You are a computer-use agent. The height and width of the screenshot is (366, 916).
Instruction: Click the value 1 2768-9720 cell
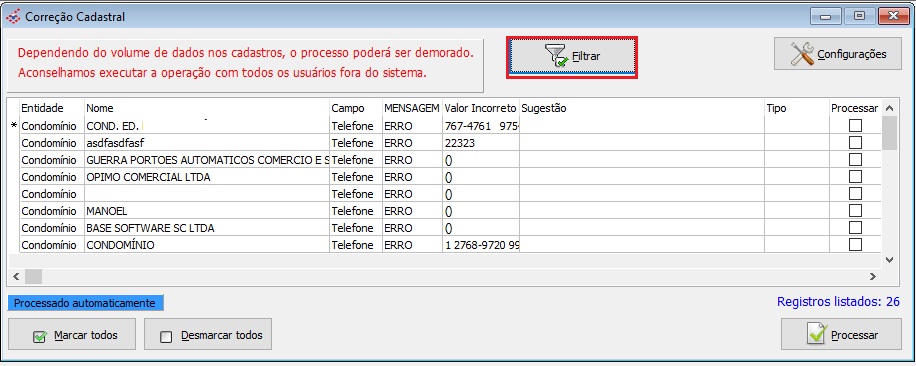tap(481, 245)
